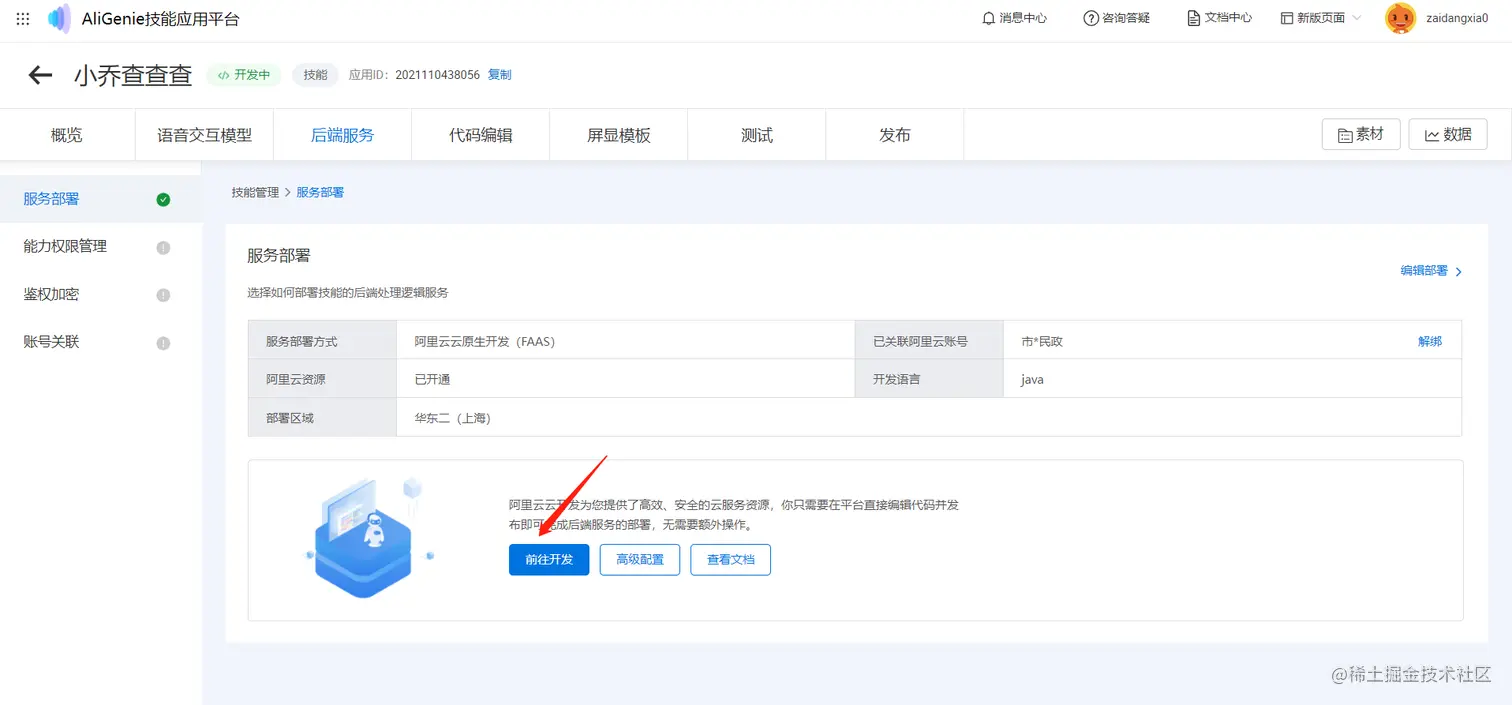Open 文档中心 documentation
Viewport: 1512px width, 705px height.
click(1219, 18)
